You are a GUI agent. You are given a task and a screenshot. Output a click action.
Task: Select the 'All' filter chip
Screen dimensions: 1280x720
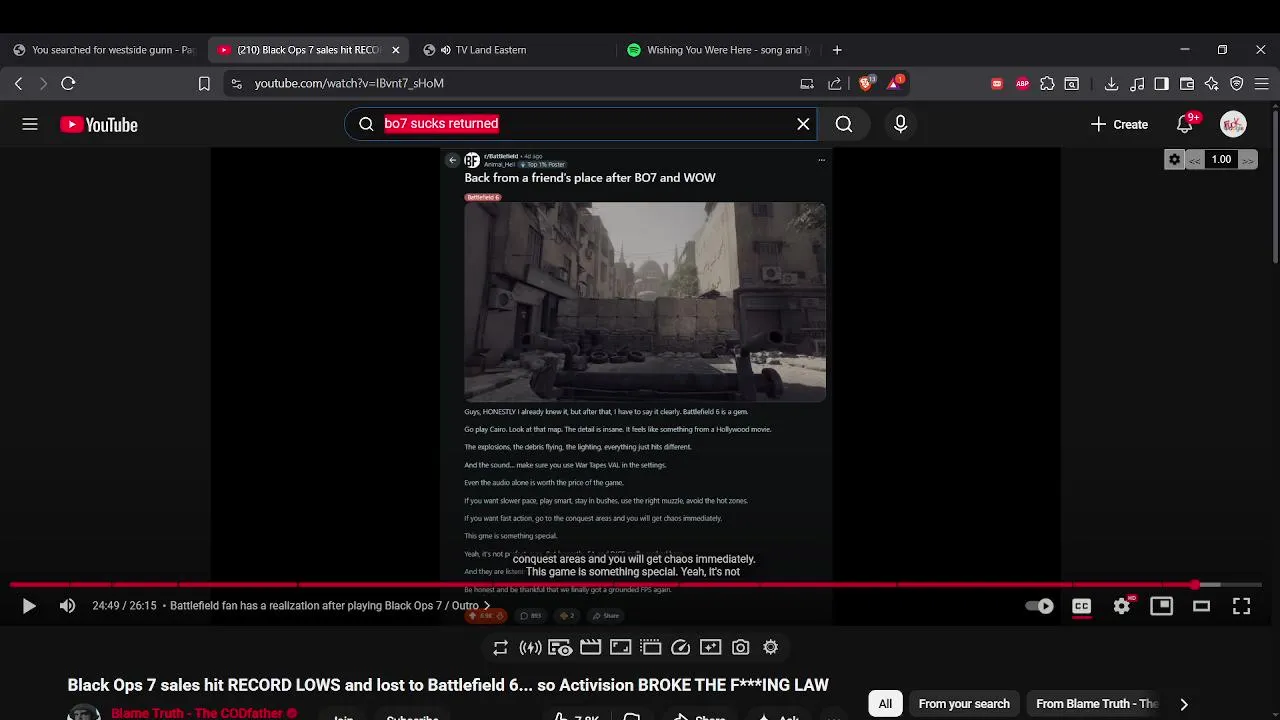coord(885,704)
